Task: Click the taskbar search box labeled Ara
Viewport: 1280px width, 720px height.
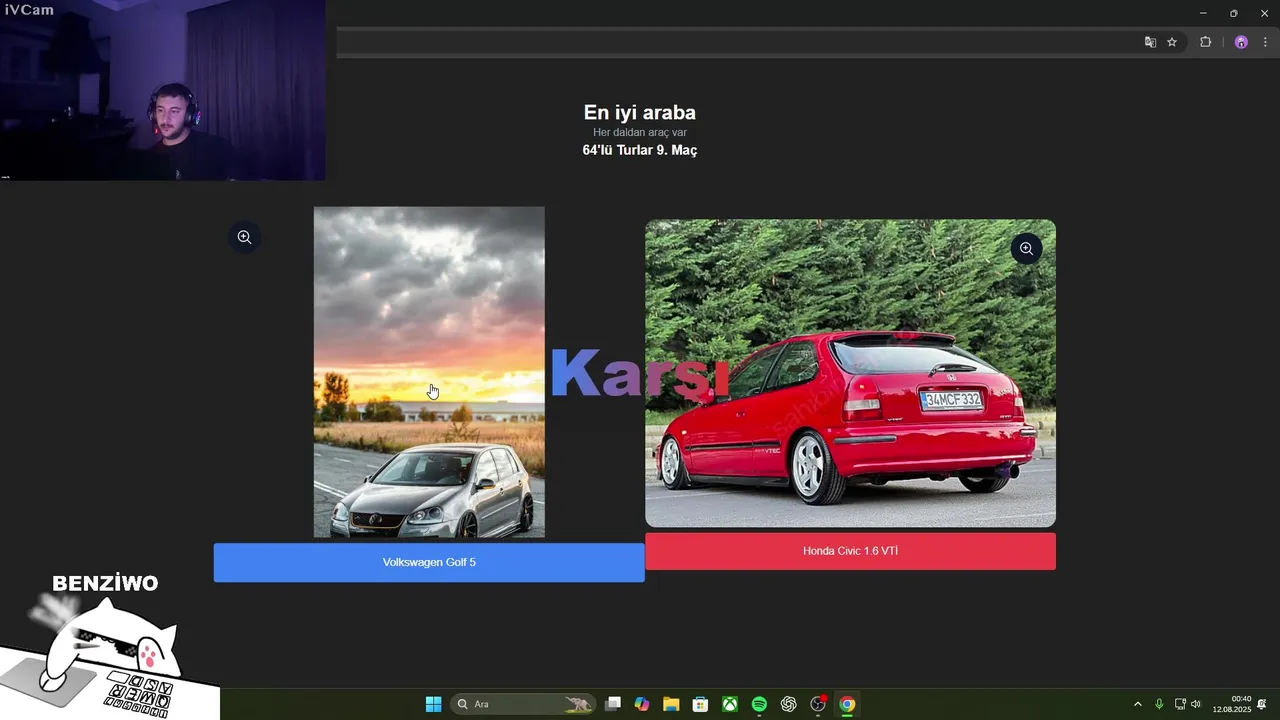Action: pyautogui.click(x=523, y=704)
